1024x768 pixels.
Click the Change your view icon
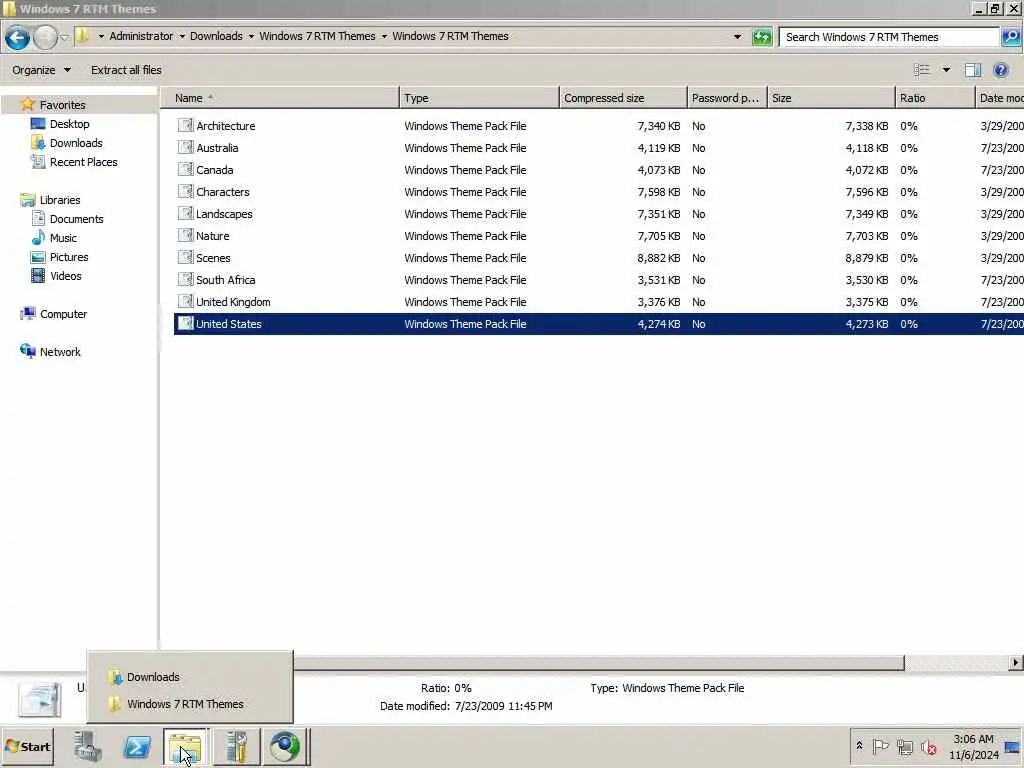pos(921,70)
